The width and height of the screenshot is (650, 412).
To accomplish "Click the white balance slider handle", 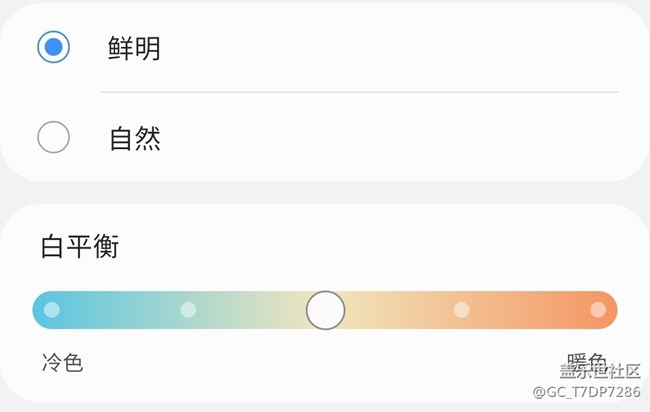I will (x=325, y=310).
